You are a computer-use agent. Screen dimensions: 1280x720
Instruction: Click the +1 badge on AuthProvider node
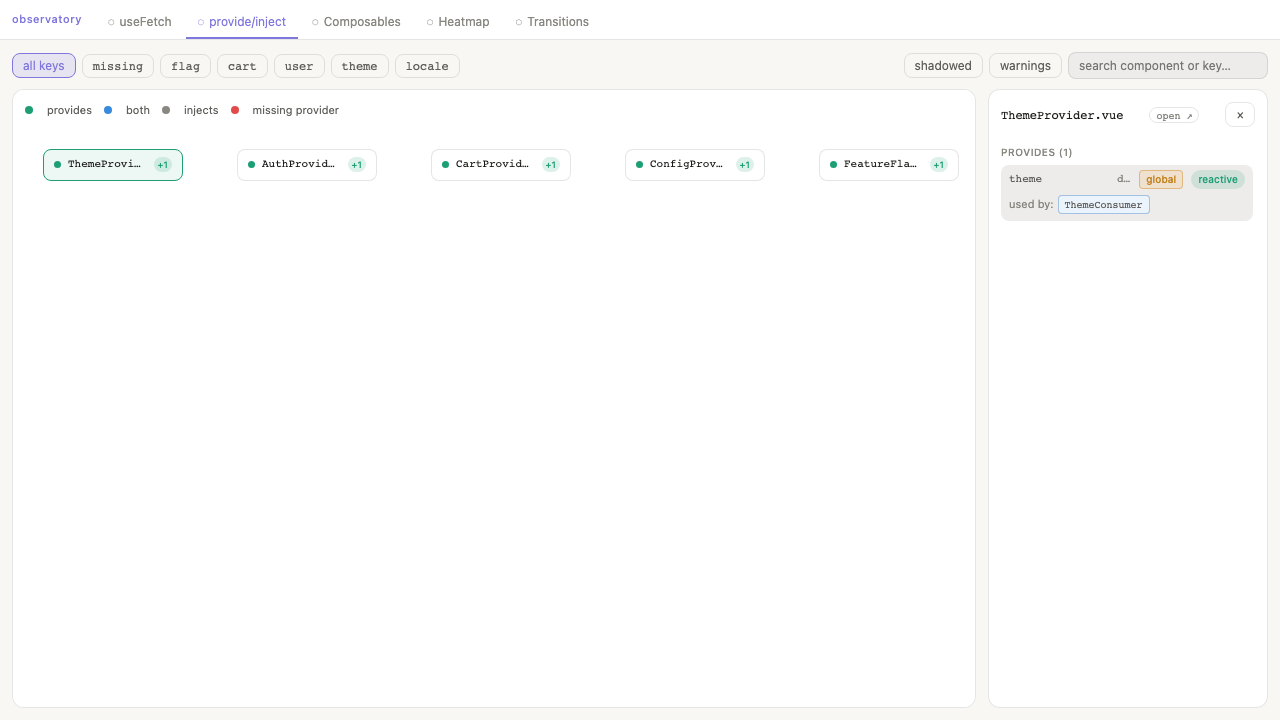click(x=356, y=165)
